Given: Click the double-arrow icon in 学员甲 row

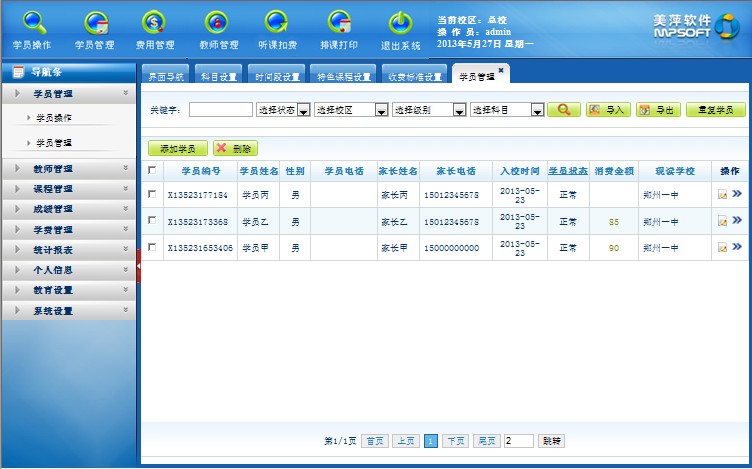Looking at the screenshot, I should pyautogui.click(x=737, y=247).
